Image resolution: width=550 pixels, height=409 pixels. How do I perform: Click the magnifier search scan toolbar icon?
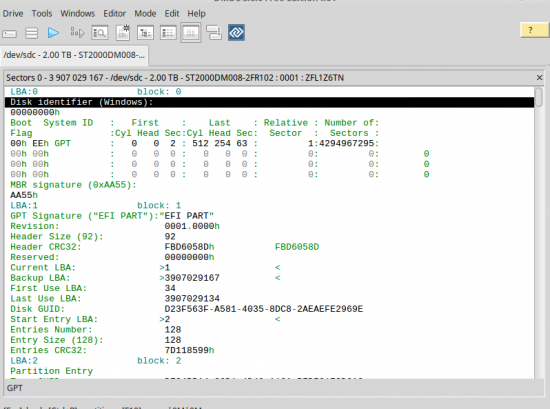click(x=100, y=33)
